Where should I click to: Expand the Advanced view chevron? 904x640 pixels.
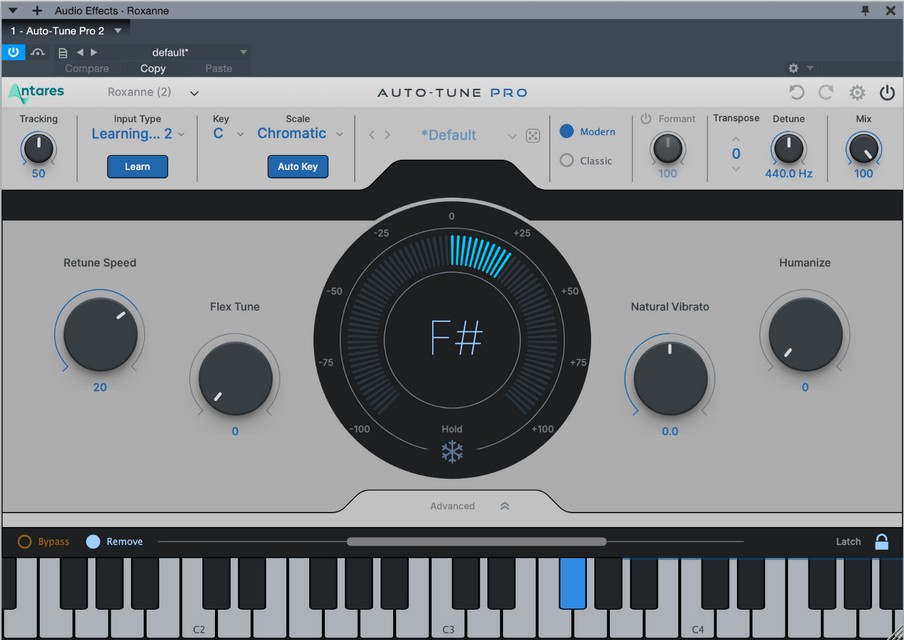[x=504, y=506]
